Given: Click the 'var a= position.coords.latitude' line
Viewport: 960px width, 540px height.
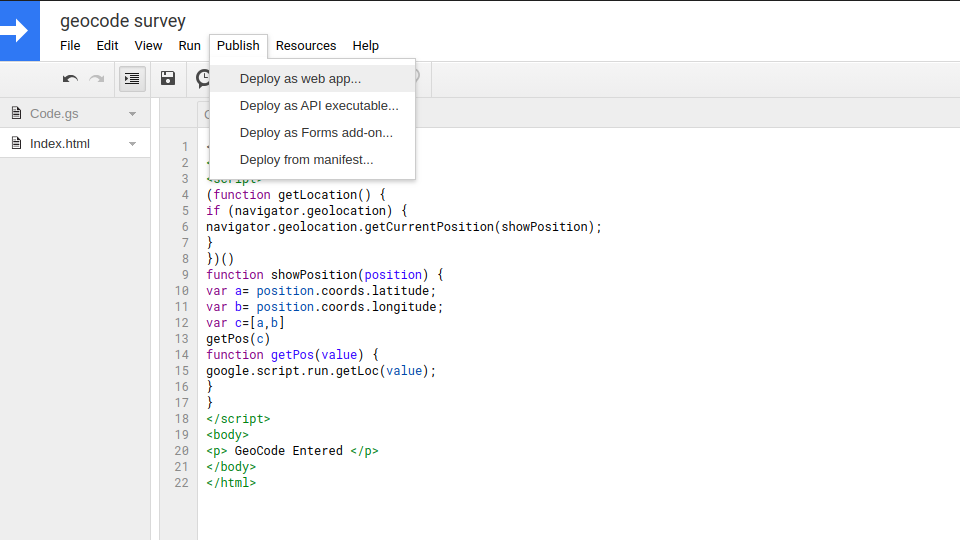Looking at the screenshot, I should [x=321, y=290].
